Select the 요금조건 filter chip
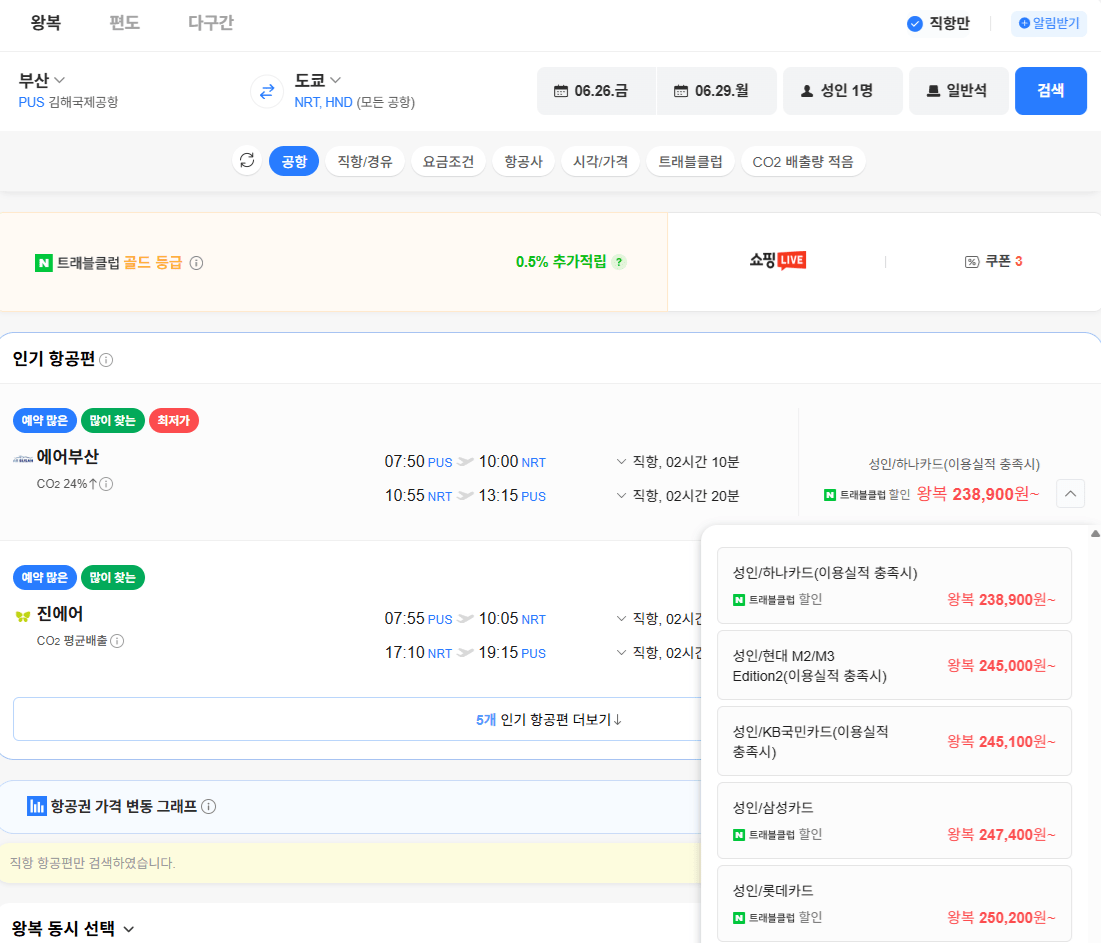The height and width of the screenshot is (943, 1101). pyautogui.click(x=448, y=161)
